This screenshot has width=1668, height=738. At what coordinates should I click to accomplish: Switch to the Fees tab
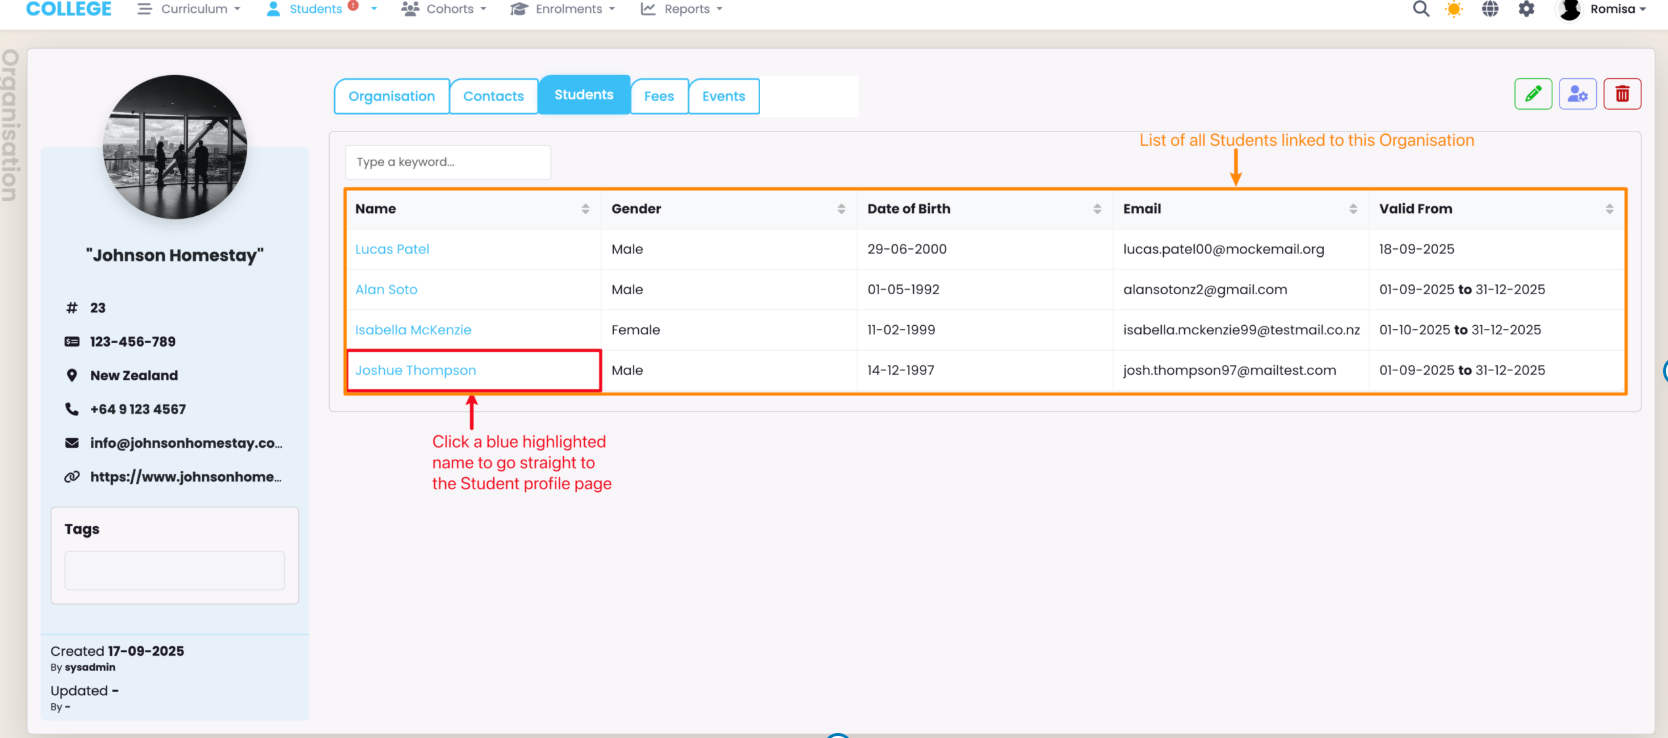[x=659, y=96]
